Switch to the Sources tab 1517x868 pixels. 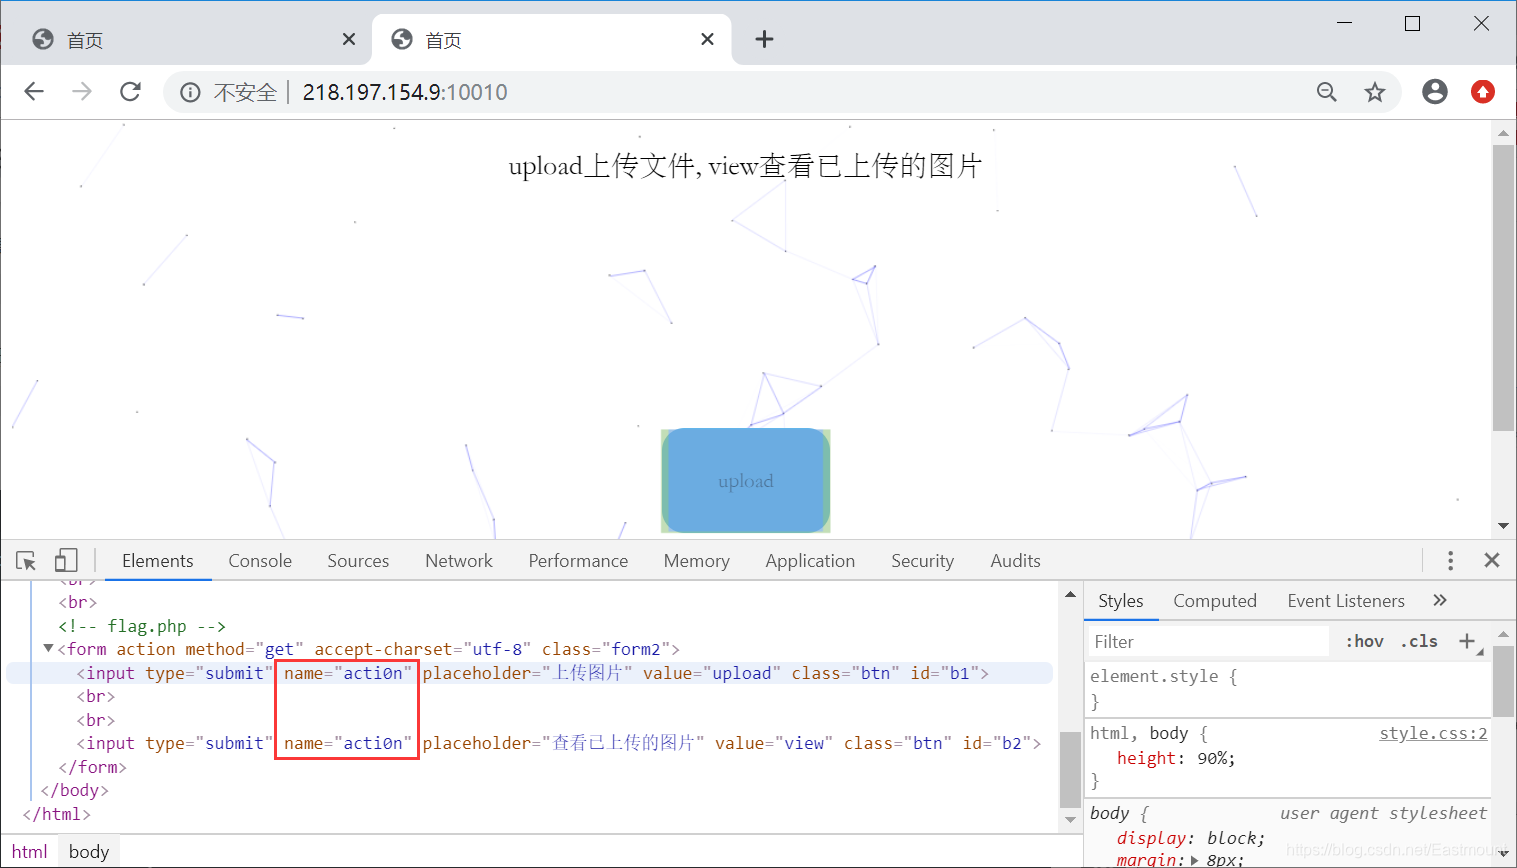(358, 561)
